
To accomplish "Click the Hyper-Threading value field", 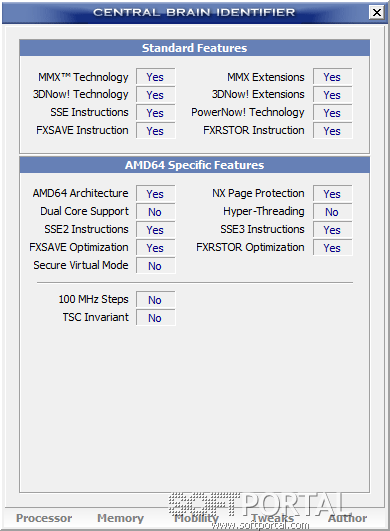I will click(x=332, y=212).
